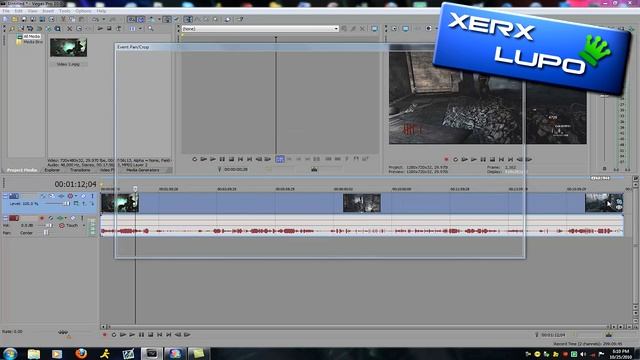Click the Open project folder icon

(14, 19)
